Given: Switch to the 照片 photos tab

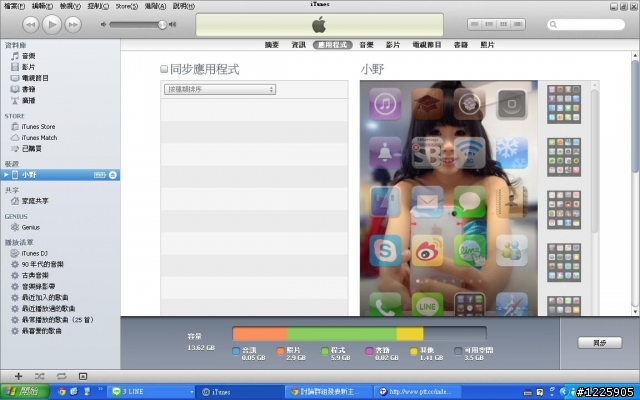Looking at the screenshot, I should click(487, 45).
